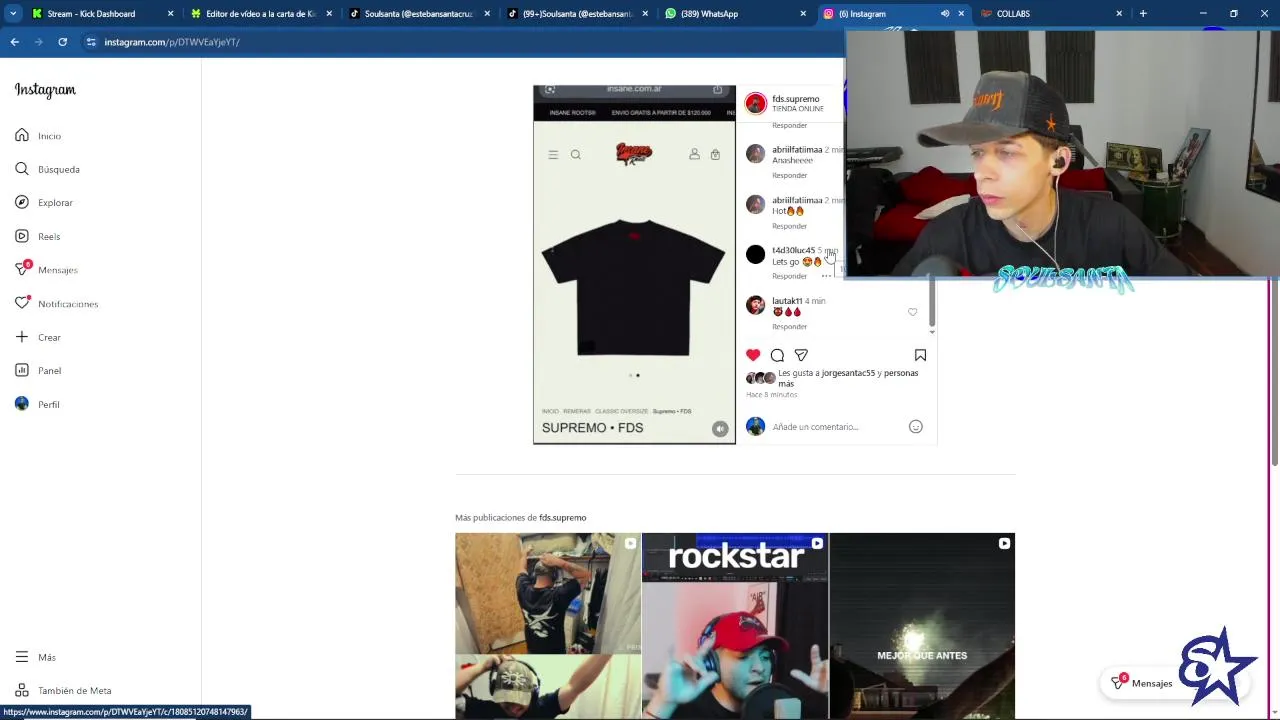Open the fds.supremo profile link
This screenshot has width=1280, height=720.
pyautogui.click(x=795, y=99)
